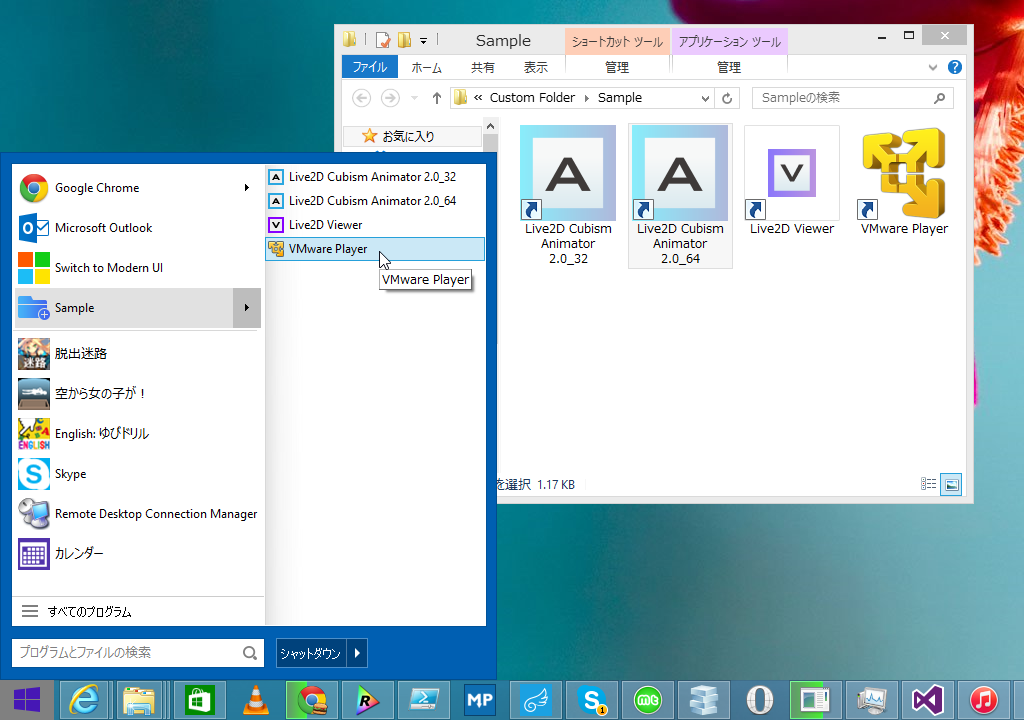
Task: Refresh the Sample folder view
Action: click(727, 99)
